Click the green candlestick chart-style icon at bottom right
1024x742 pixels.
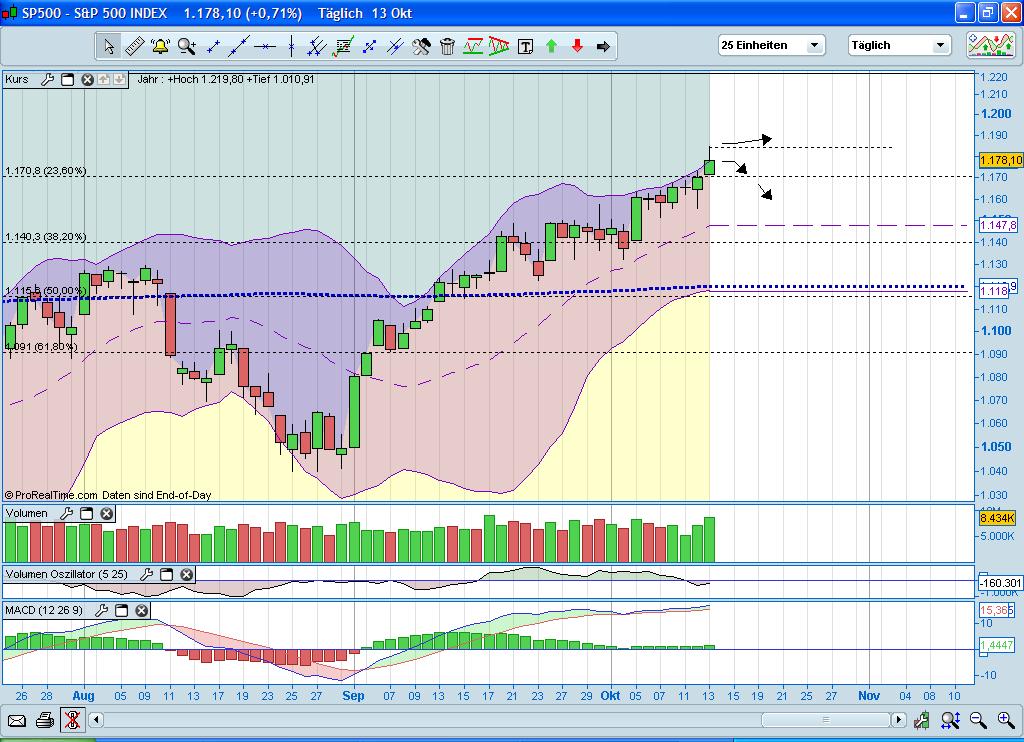921,720
